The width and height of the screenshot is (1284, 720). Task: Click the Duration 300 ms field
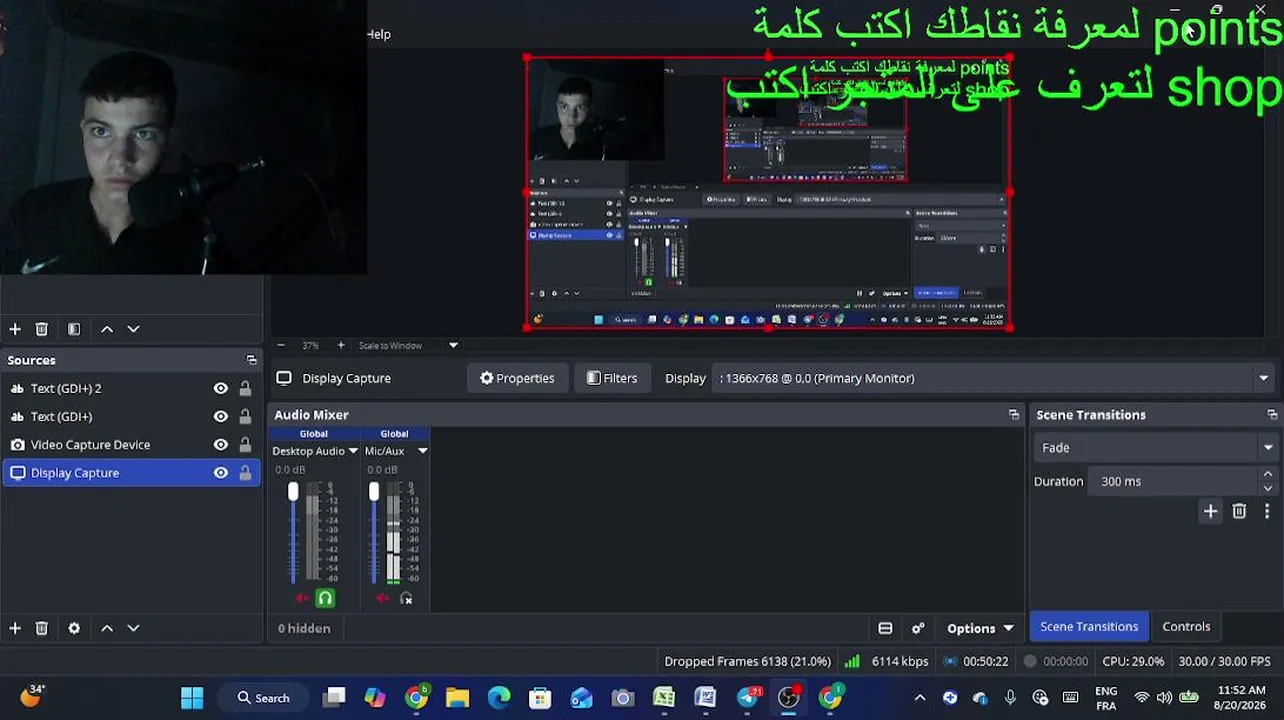[x=1174, y=481]
